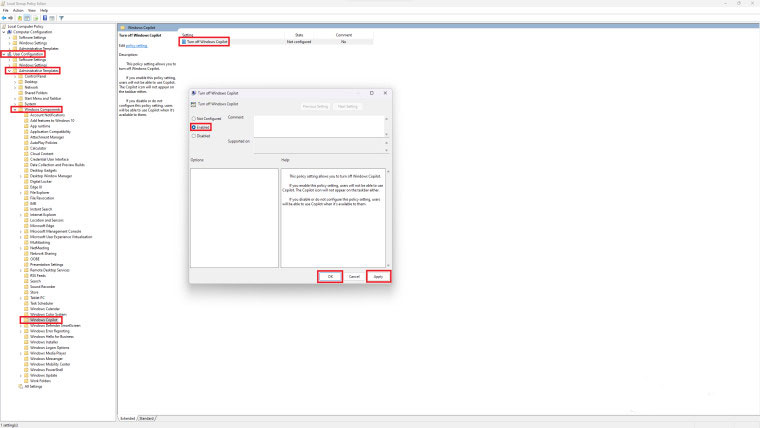
Task: Click the Desktop Gadgets folder icon
Action: (26, 171)
